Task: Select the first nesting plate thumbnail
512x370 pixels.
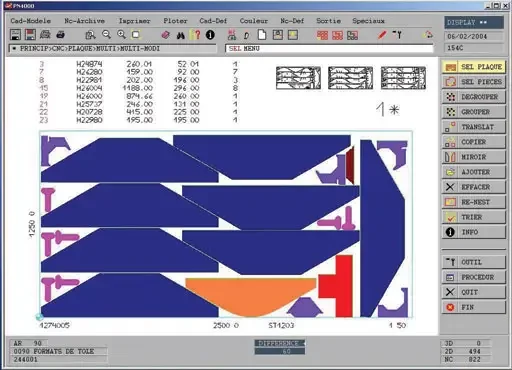Action: (298, 78)
